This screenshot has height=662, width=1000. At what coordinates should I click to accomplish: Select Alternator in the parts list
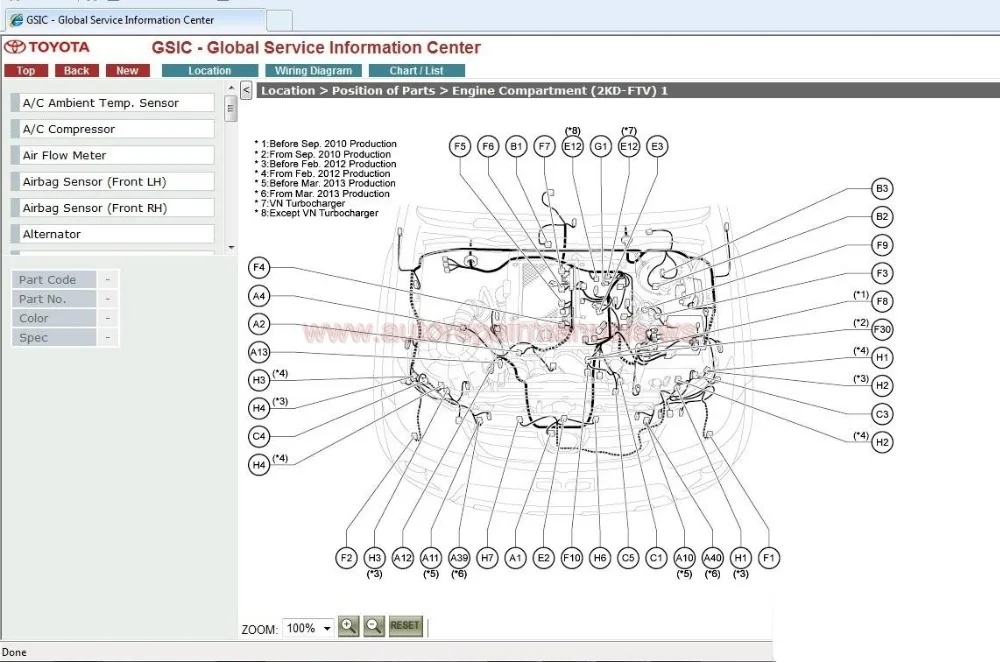[x=113, y=234]
